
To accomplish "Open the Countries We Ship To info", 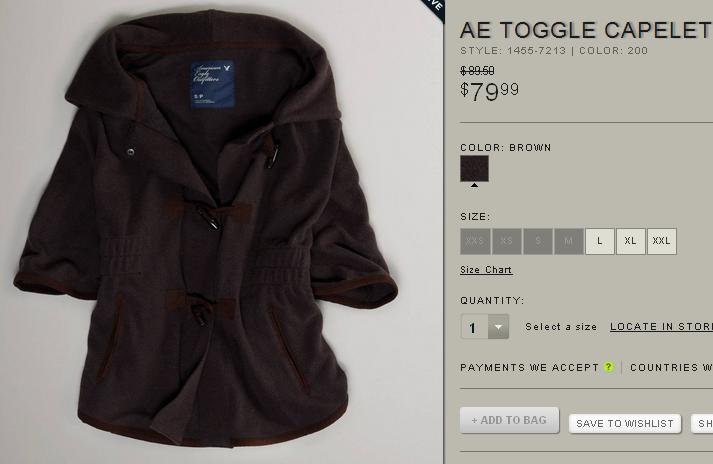I will click(671, 367).
